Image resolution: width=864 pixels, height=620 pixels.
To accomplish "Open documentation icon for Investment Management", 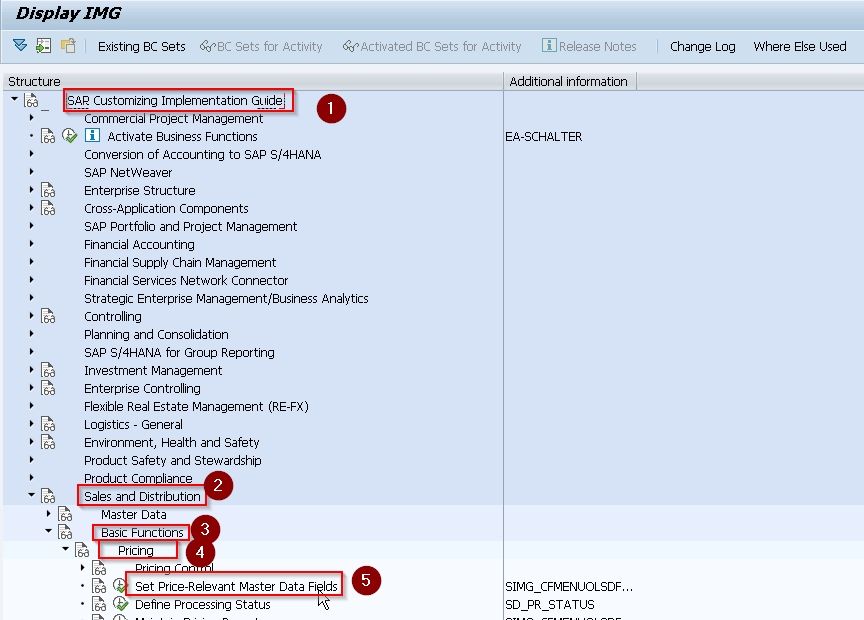I will (x=48, y=370).
